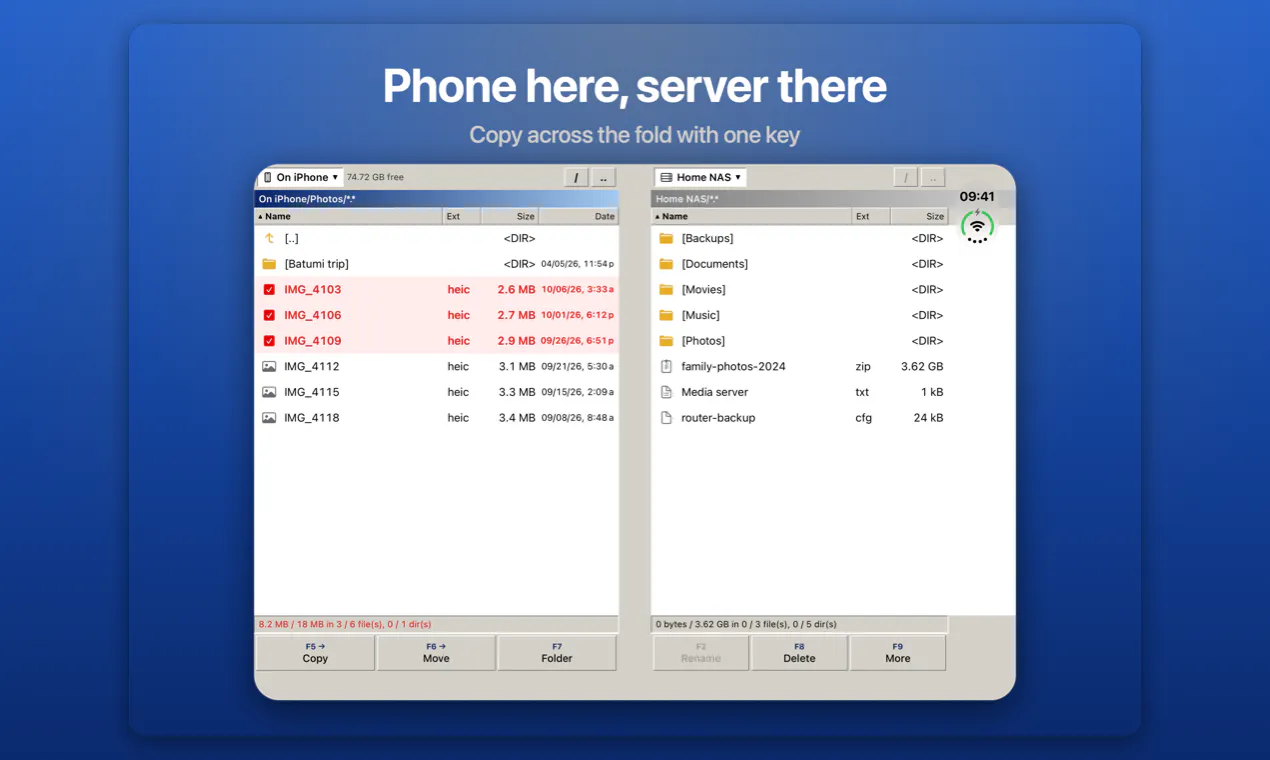
Task: Click the Wi-Fi transfer status icon
Action: pyautogui.click(x=977, y=227)
